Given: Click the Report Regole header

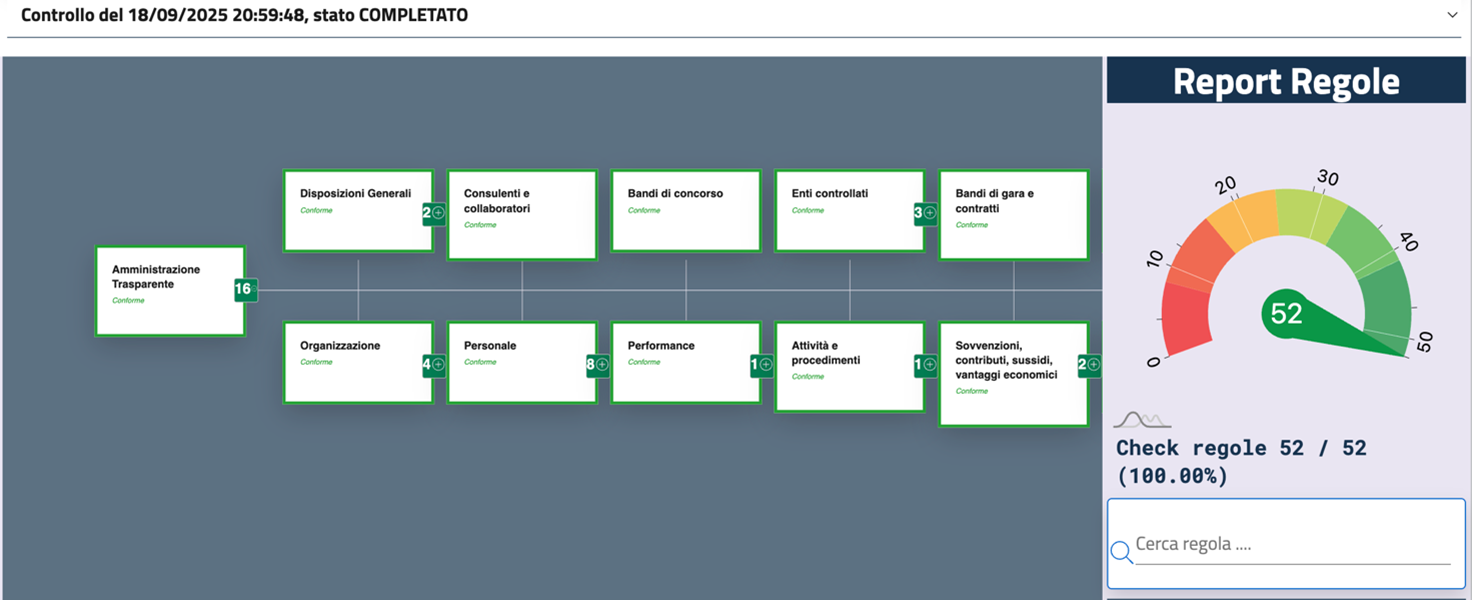Looking at the screenshot, I should pos(1286,81).
